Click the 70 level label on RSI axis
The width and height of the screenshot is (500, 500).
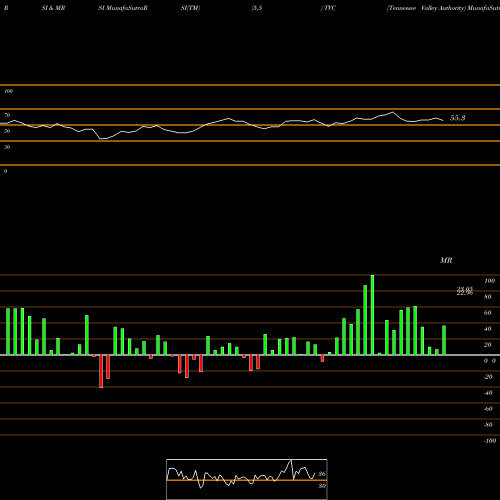pos(7,115)
